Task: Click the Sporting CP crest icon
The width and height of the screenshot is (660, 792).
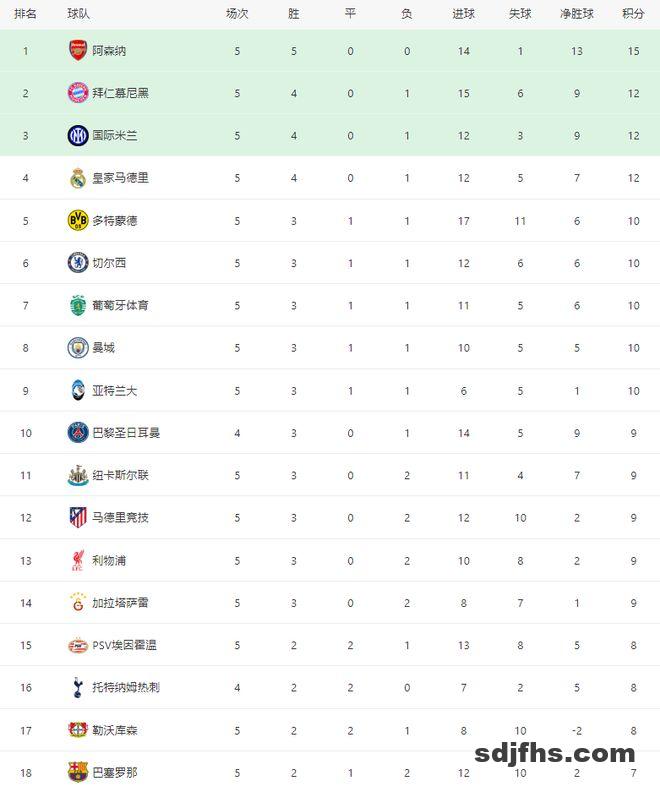Action: click(78, 305)
